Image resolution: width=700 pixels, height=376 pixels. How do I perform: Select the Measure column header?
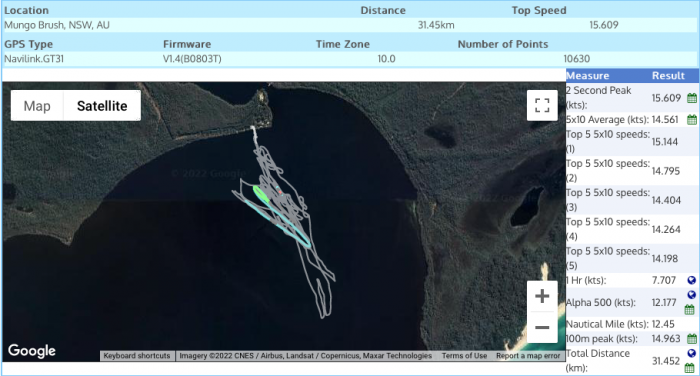click(588, 75)
